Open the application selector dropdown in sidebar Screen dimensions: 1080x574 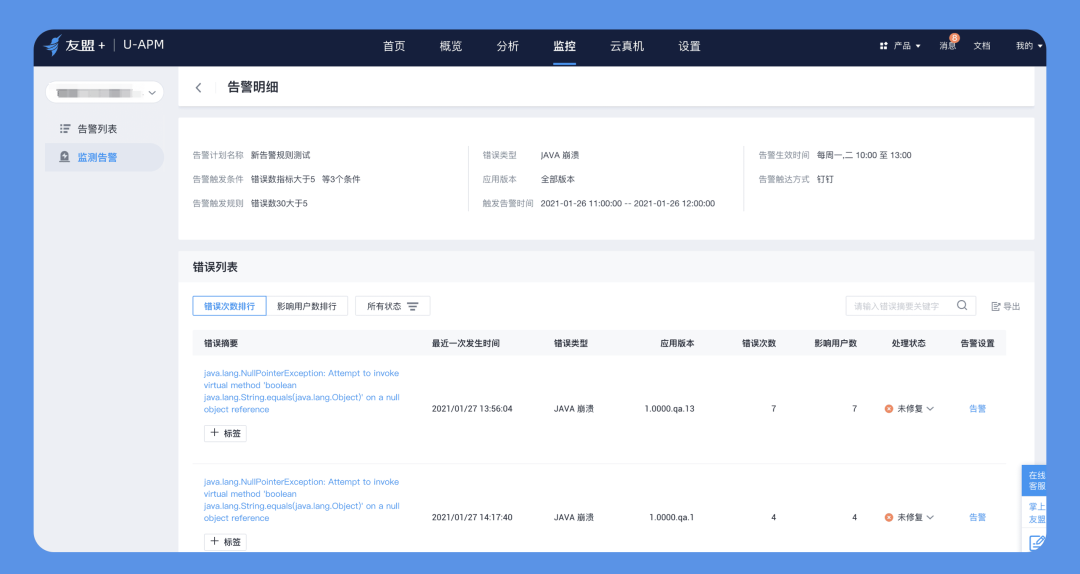105,92
